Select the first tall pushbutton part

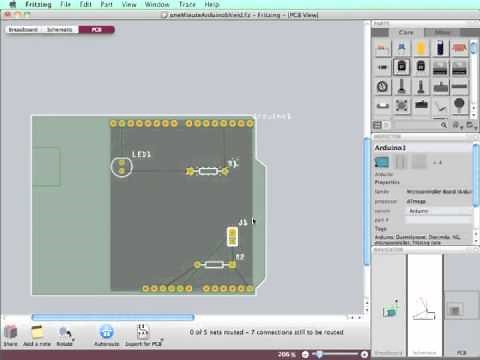(402, 86)
